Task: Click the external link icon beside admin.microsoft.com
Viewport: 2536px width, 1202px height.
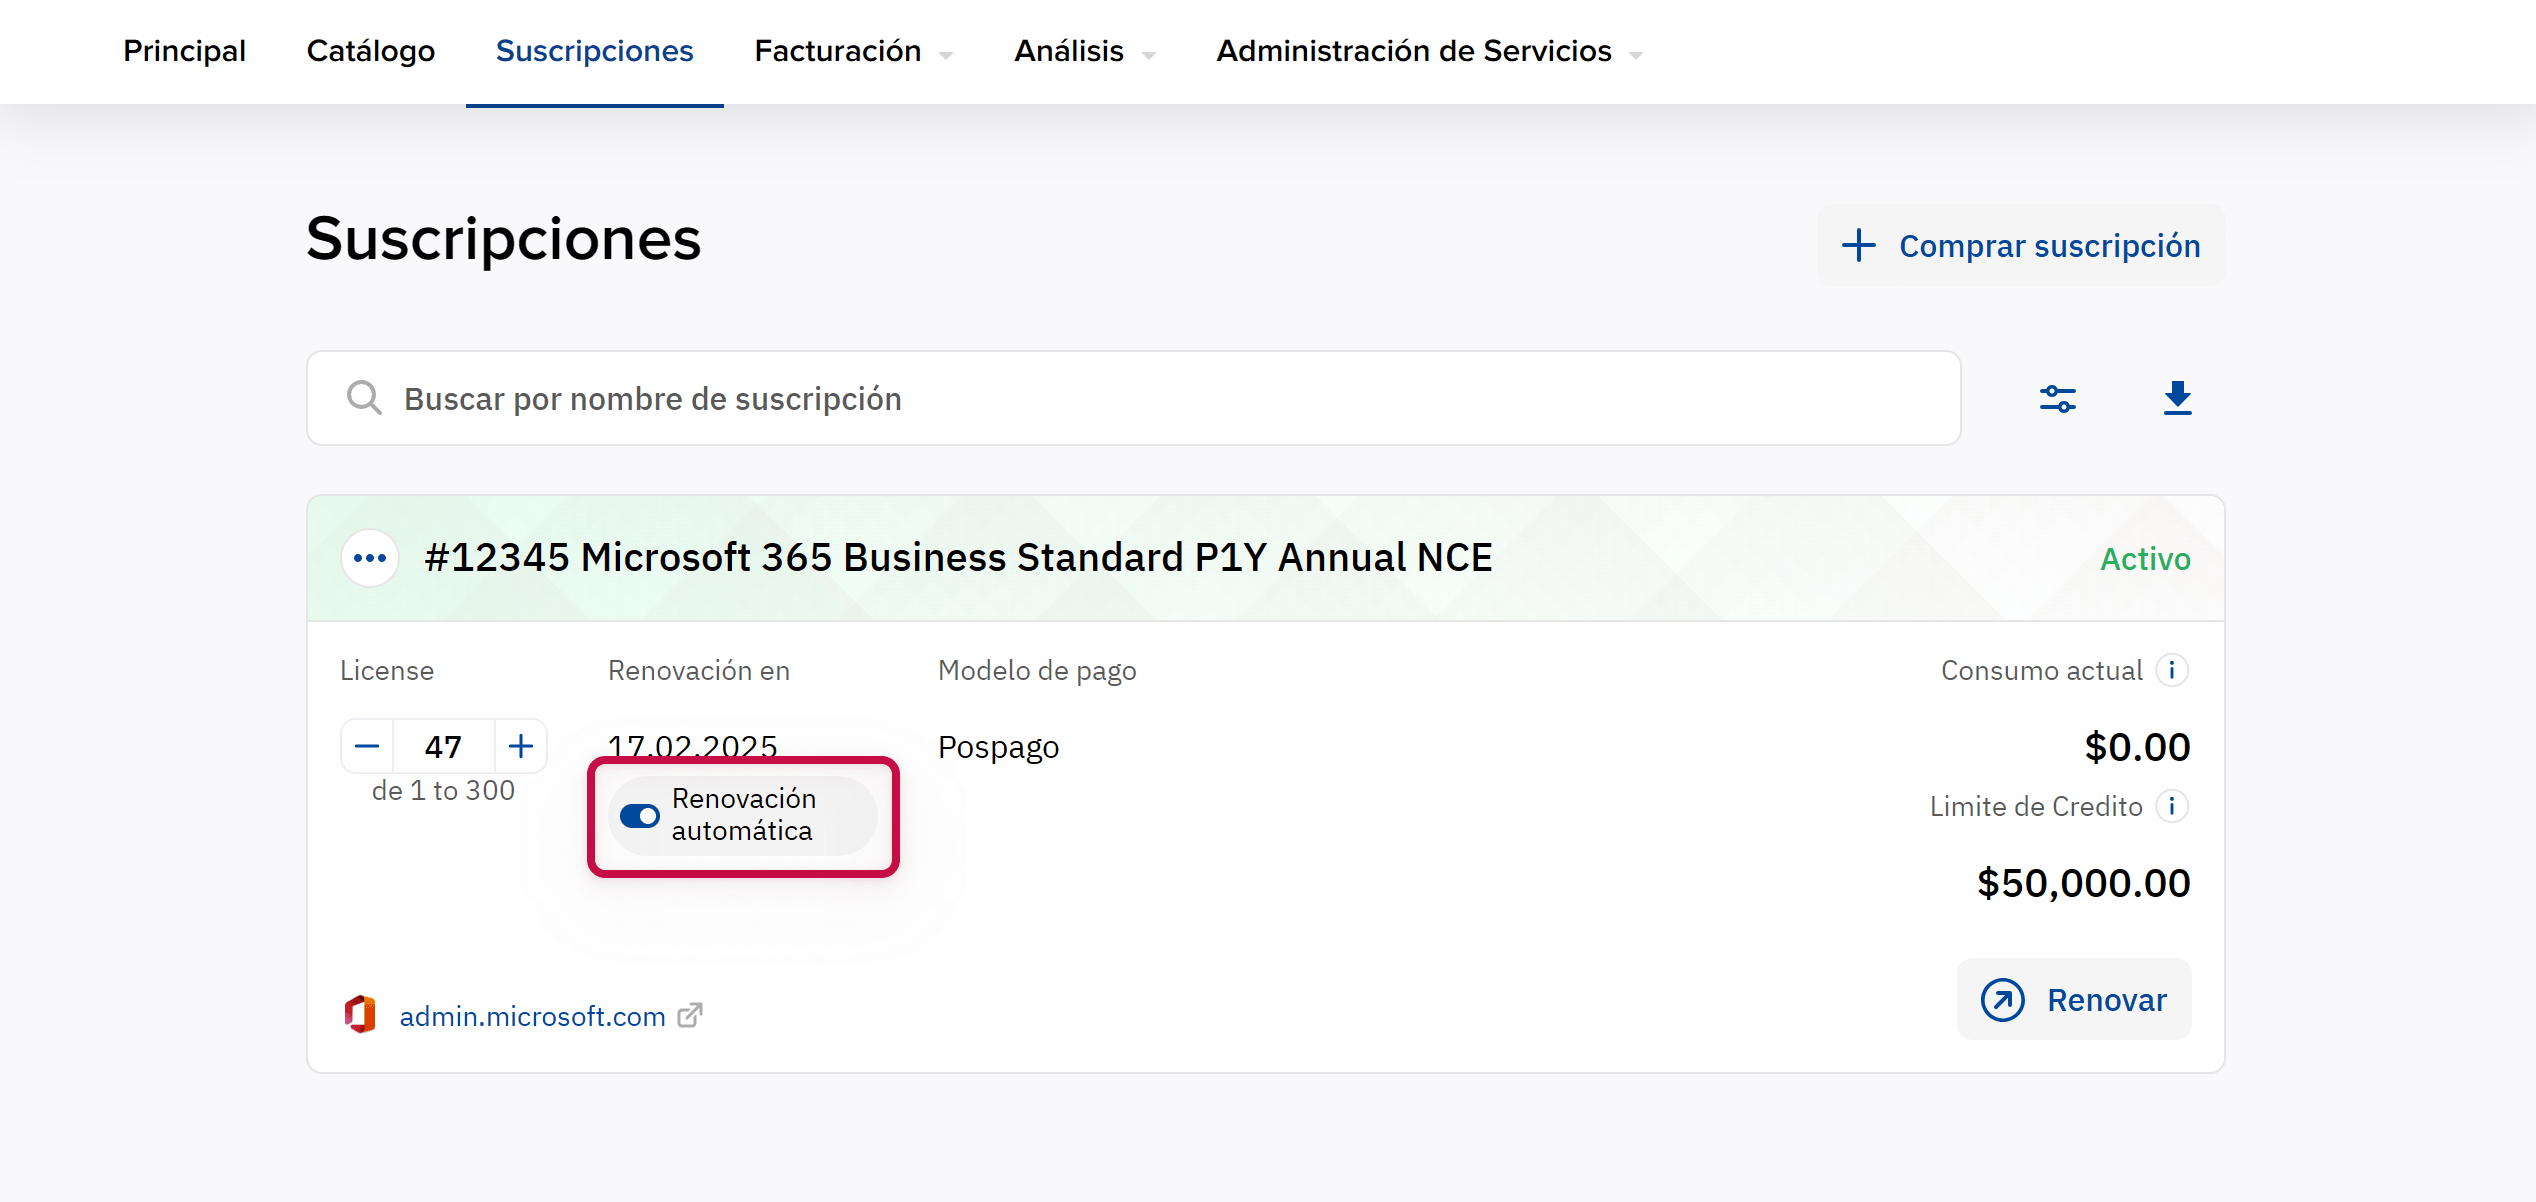Action: [690, 1015]
